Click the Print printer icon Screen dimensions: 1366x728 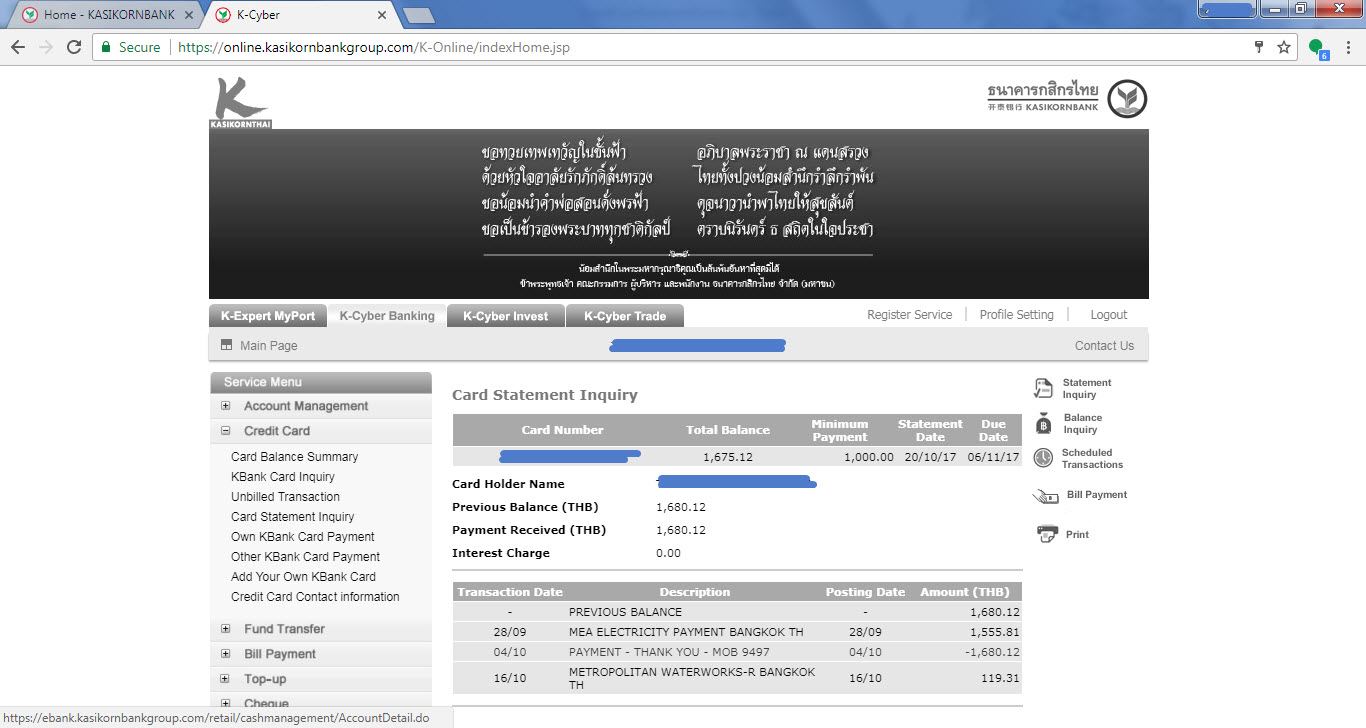1047,534
